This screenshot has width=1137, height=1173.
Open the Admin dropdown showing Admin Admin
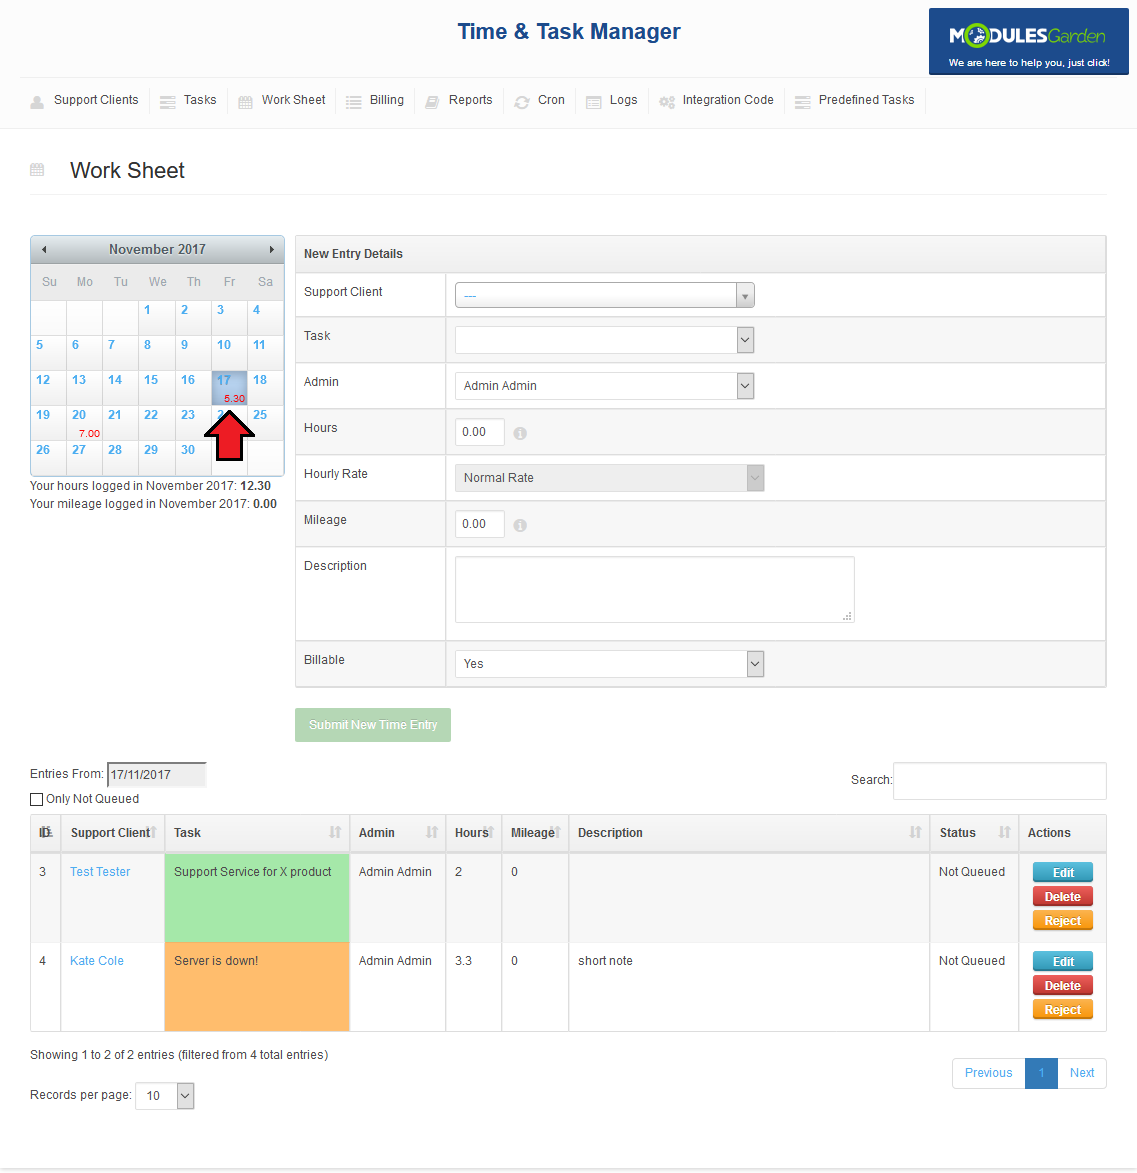(604, 386)
